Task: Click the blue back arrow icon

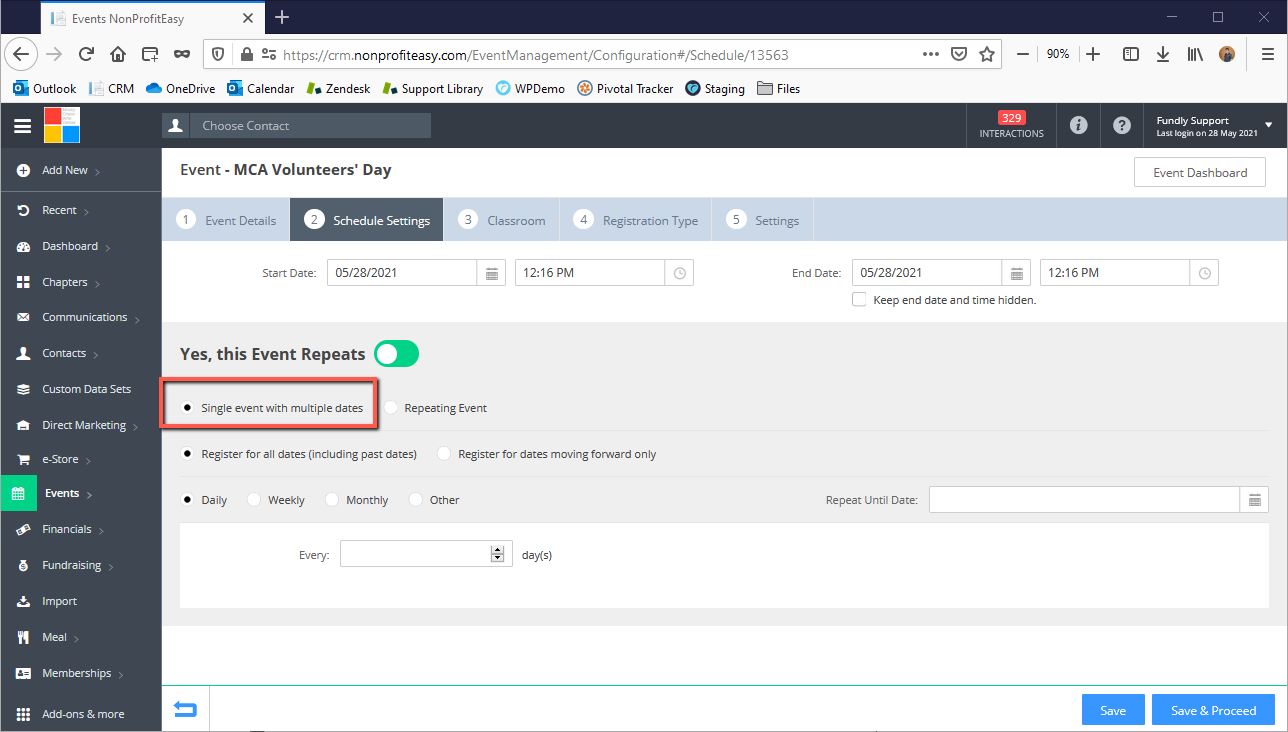Action: [x=185, y=710]
